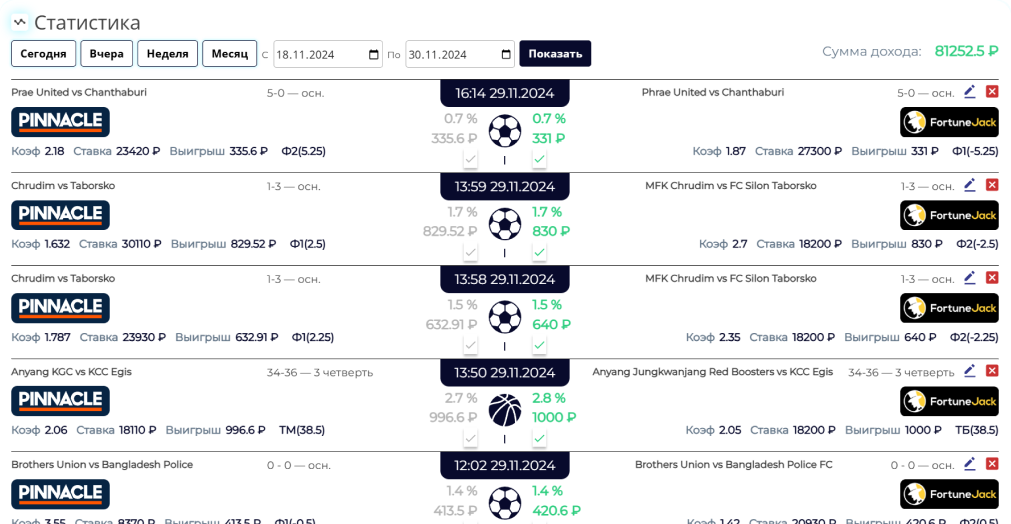The image size is (1011, 524).
Task: Select the Неделя period filter
Action: click(167, 54)
